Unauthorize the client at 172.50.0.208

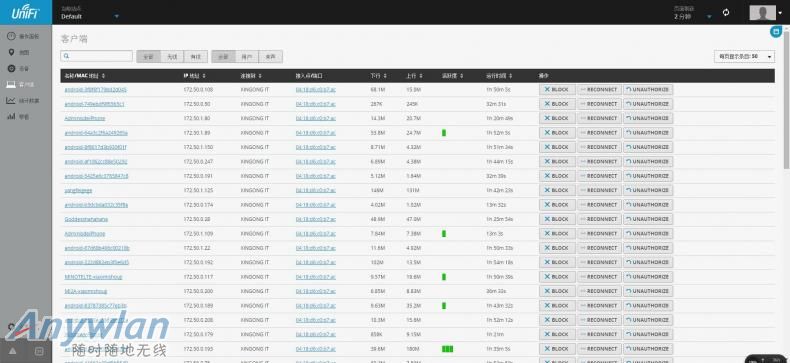(648, 320)
